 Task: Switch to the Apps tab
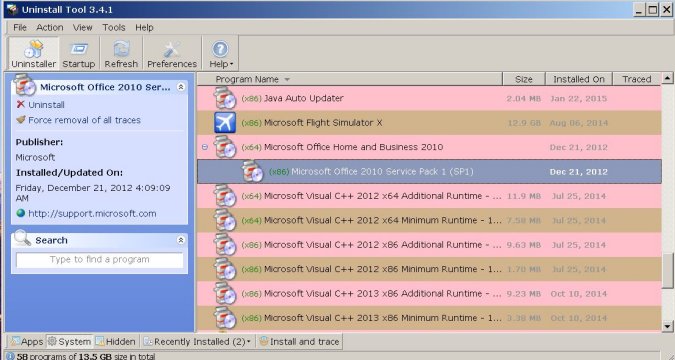point(27,341)
